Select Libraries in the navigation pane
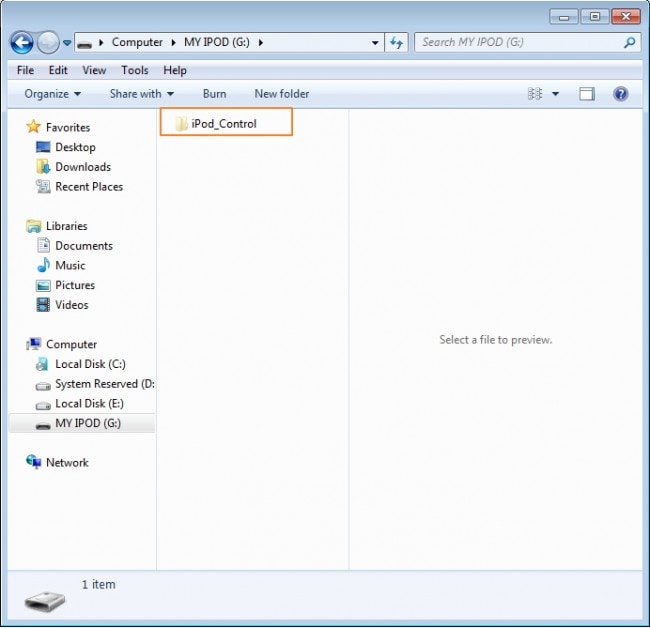Image resolution: width=650 pixels, height=628 pixels. coord(67,226)
